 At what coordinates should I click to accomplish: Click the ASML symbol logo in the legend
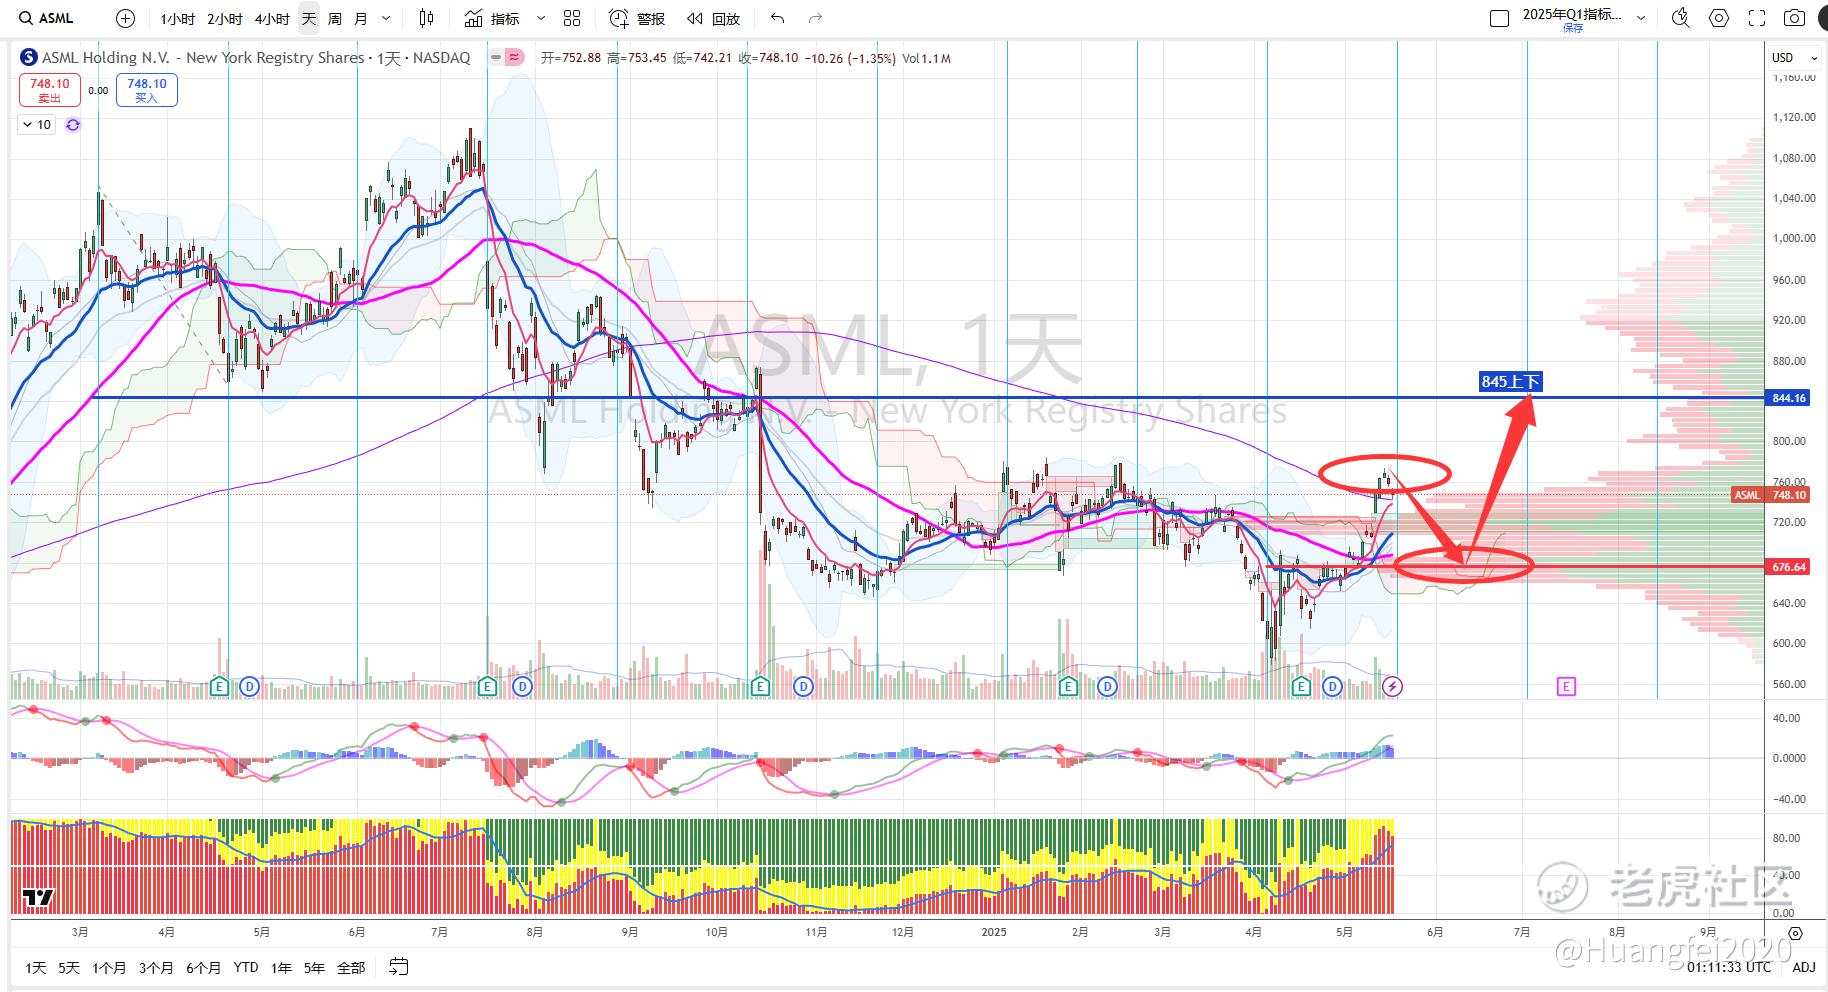coord(29,58)
